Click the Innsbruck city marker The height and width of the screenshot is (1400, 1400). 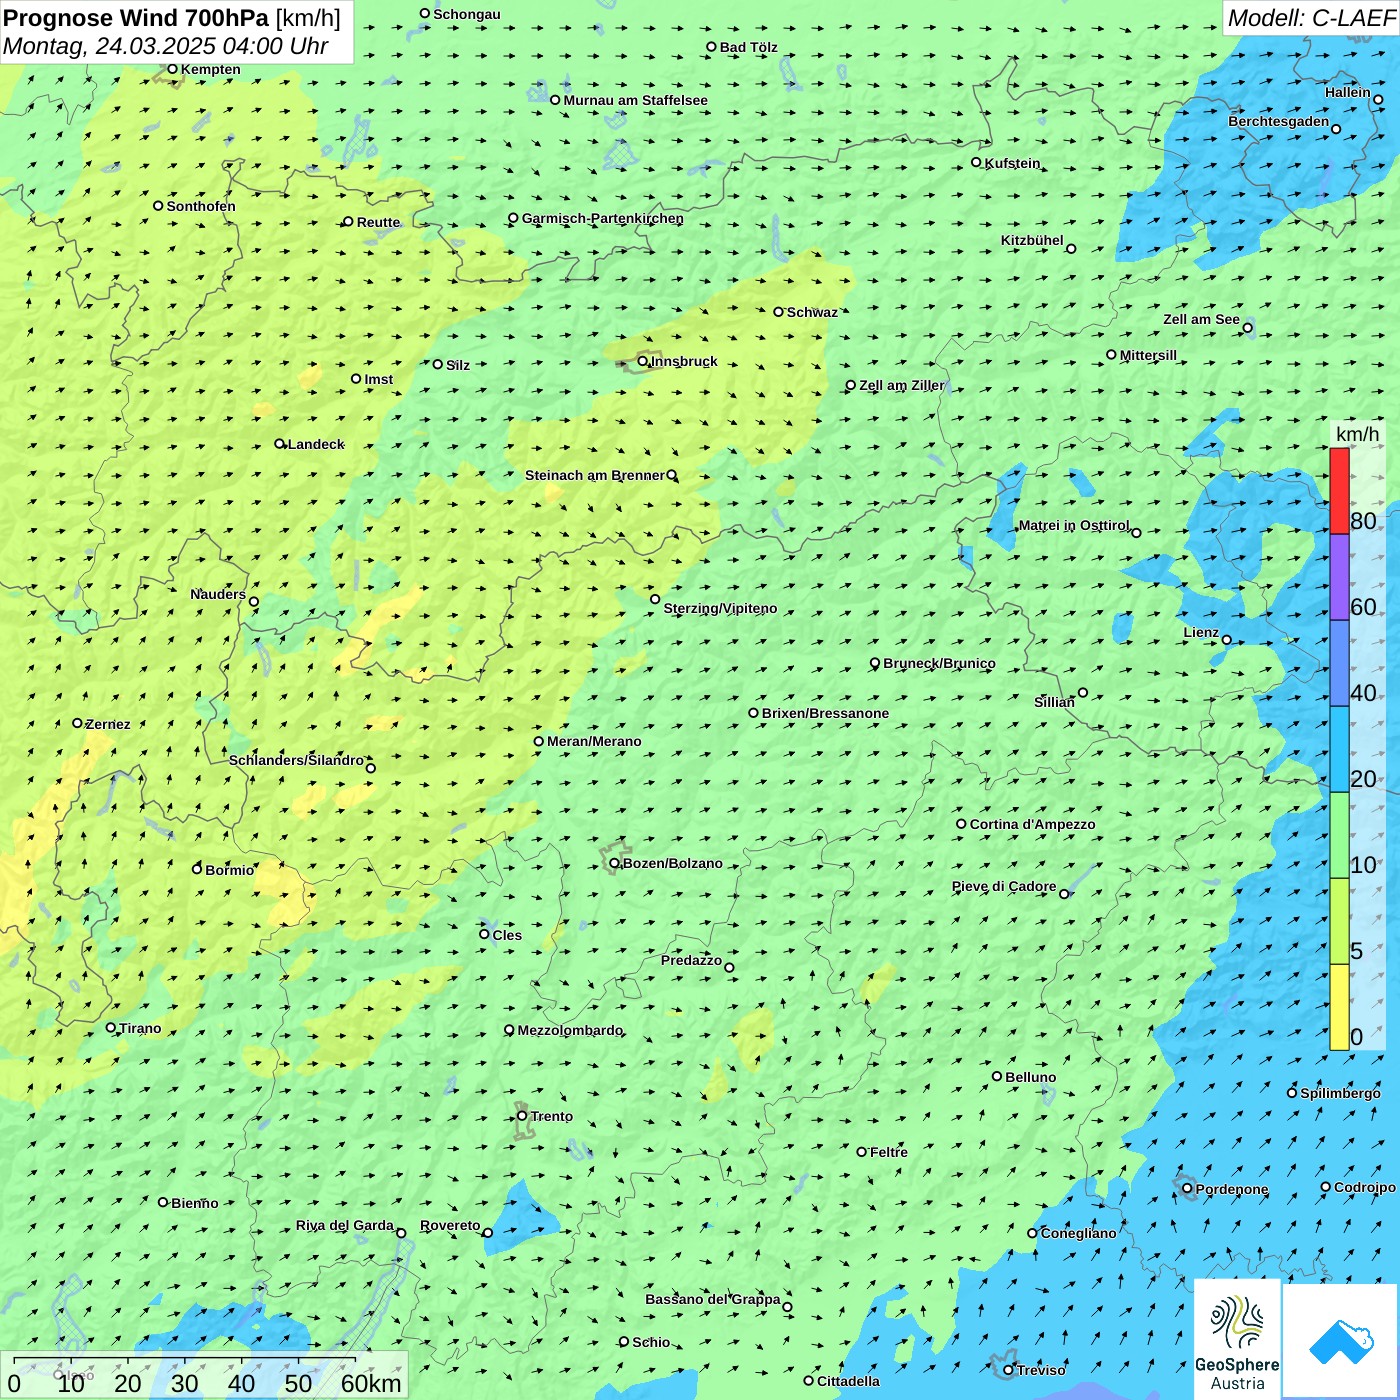643,361
